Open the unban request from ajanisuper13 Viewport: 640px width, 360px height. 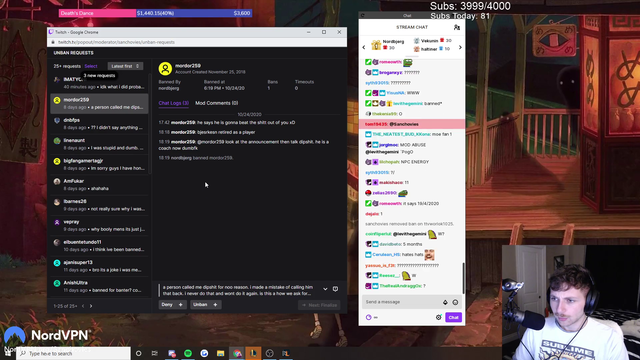coord(99,266)
